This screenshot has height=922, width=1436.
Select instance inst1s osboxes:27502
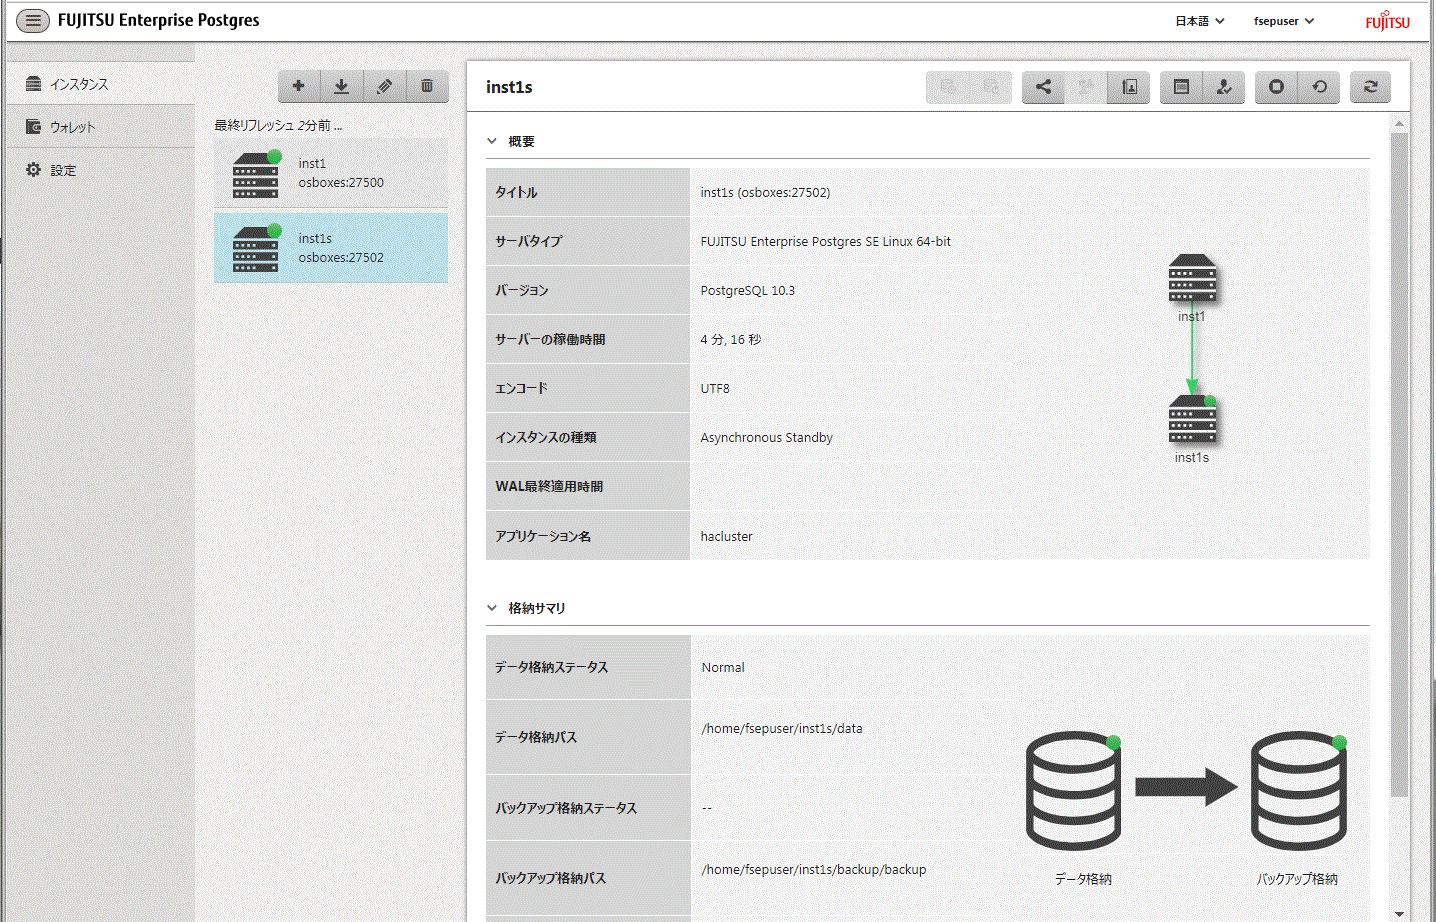[331, 248]
